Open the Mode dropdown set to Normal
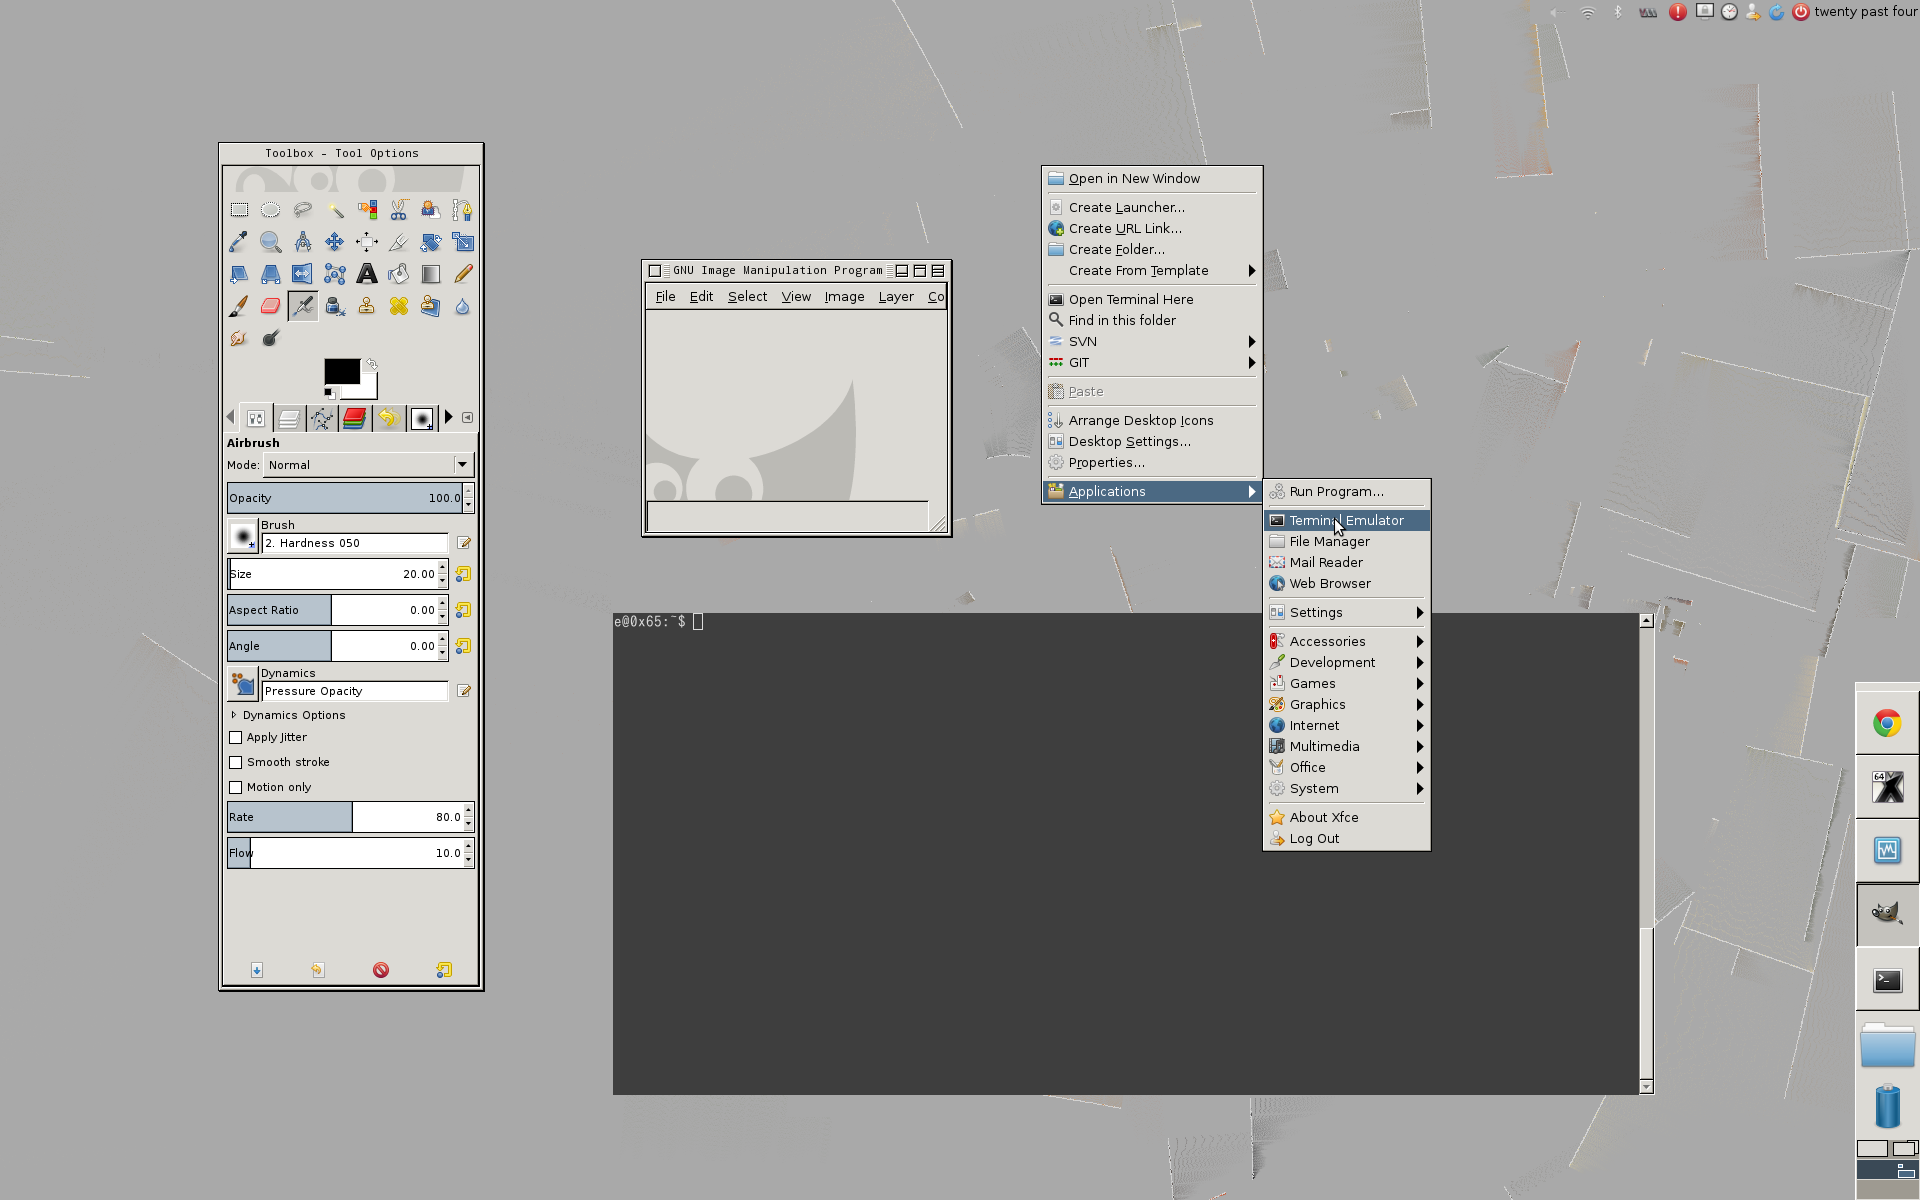Image resolution: width=1920 pixels, height=1200 pixels. click(366, 465)
